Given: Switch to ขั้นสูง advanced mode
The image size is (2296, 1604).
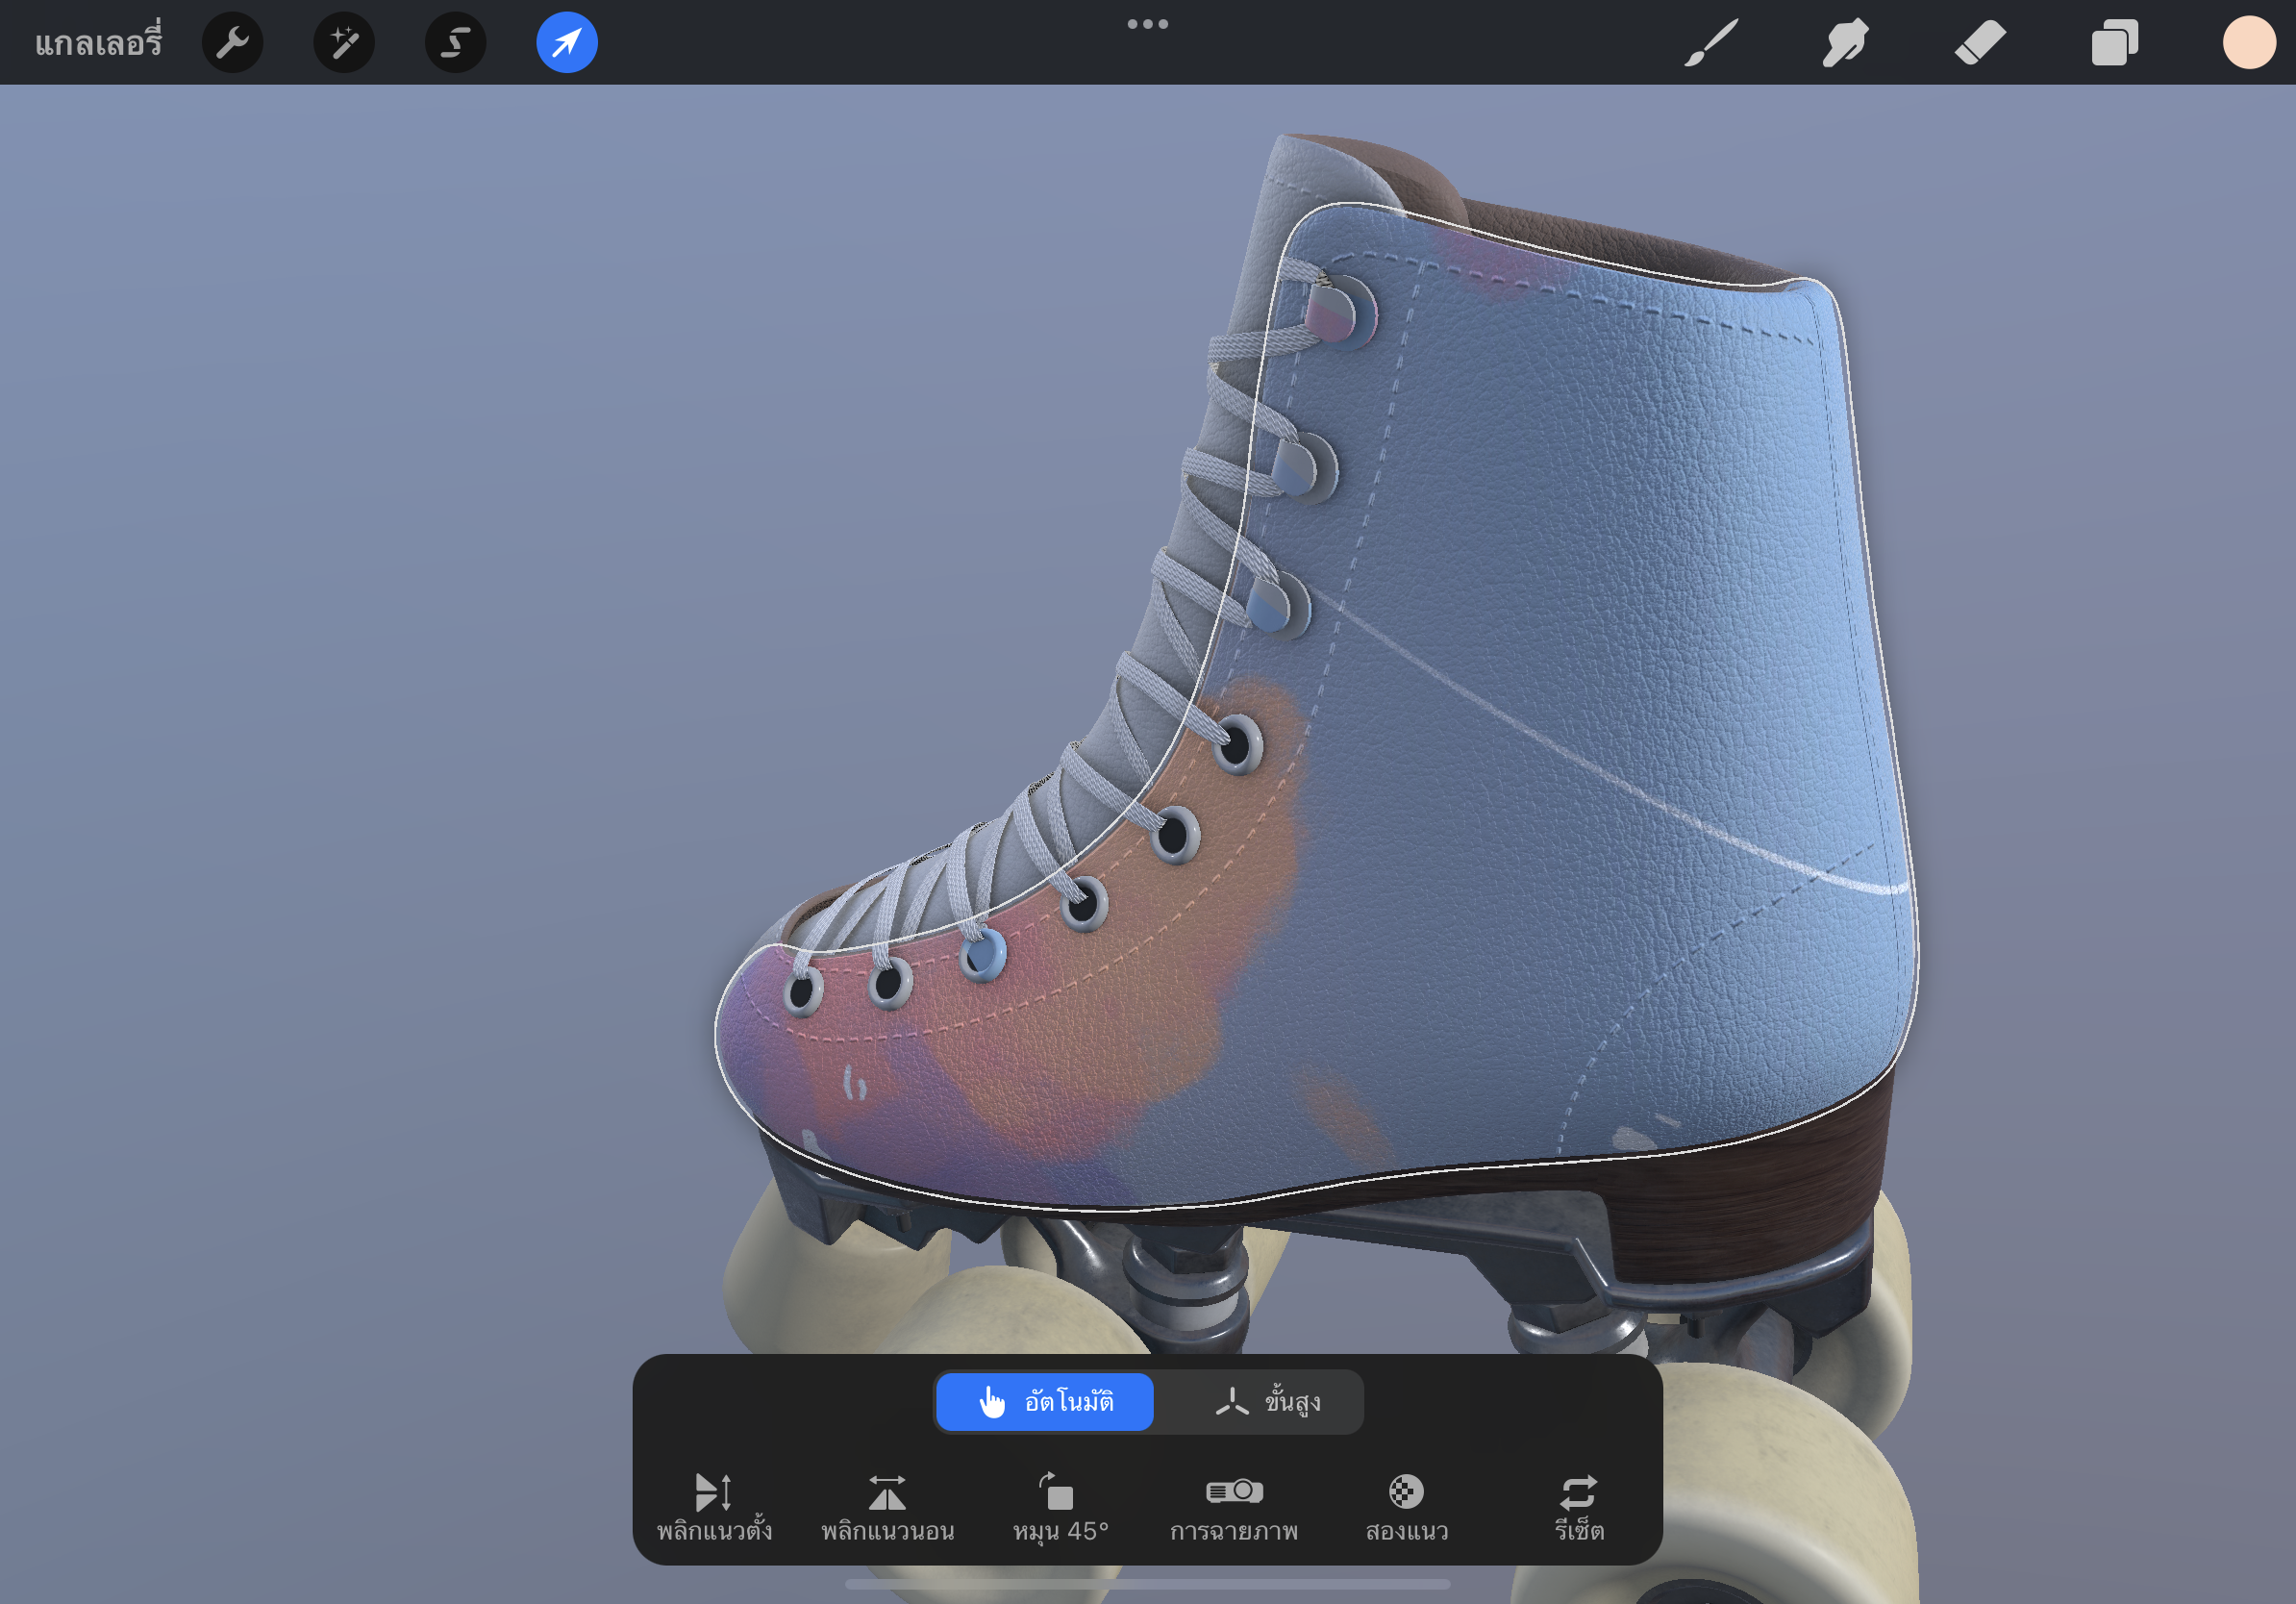Looking at the screenshot, I should [x=1267, y=1401].
